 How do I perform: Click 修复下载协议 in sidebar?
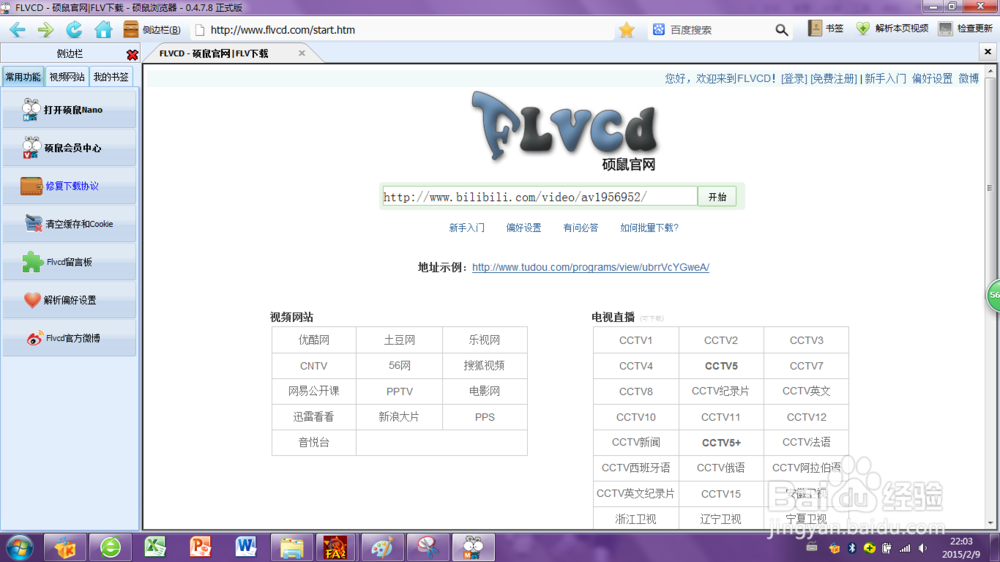[70, 186]
